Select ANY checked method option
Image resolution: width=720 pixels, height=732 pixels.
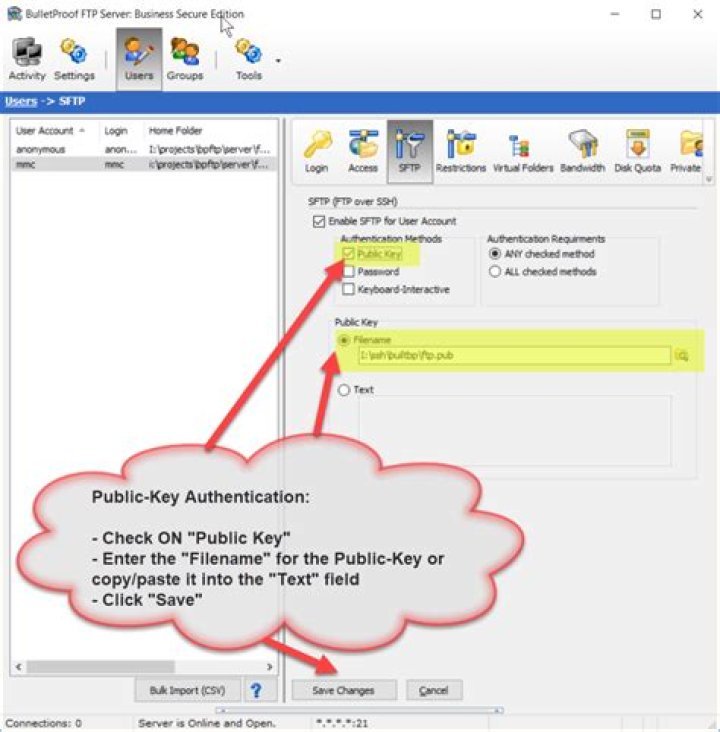pyautogui.click(x=495, y=254)
